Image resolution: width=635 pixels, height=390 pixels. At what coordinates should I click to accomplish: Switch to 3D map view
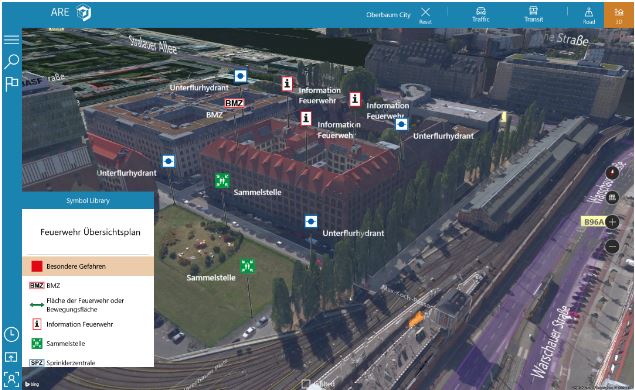(618, 15)
